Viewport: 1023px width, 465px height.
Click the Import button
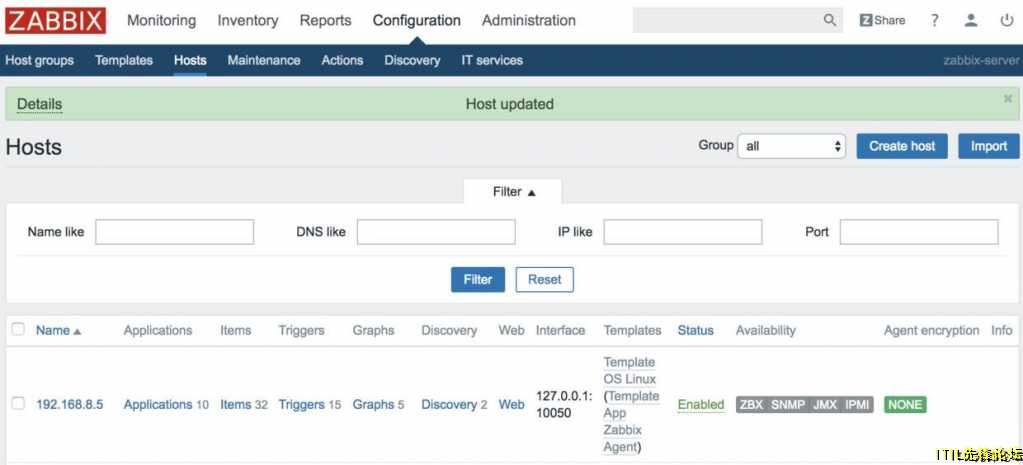tap(988, 146)
